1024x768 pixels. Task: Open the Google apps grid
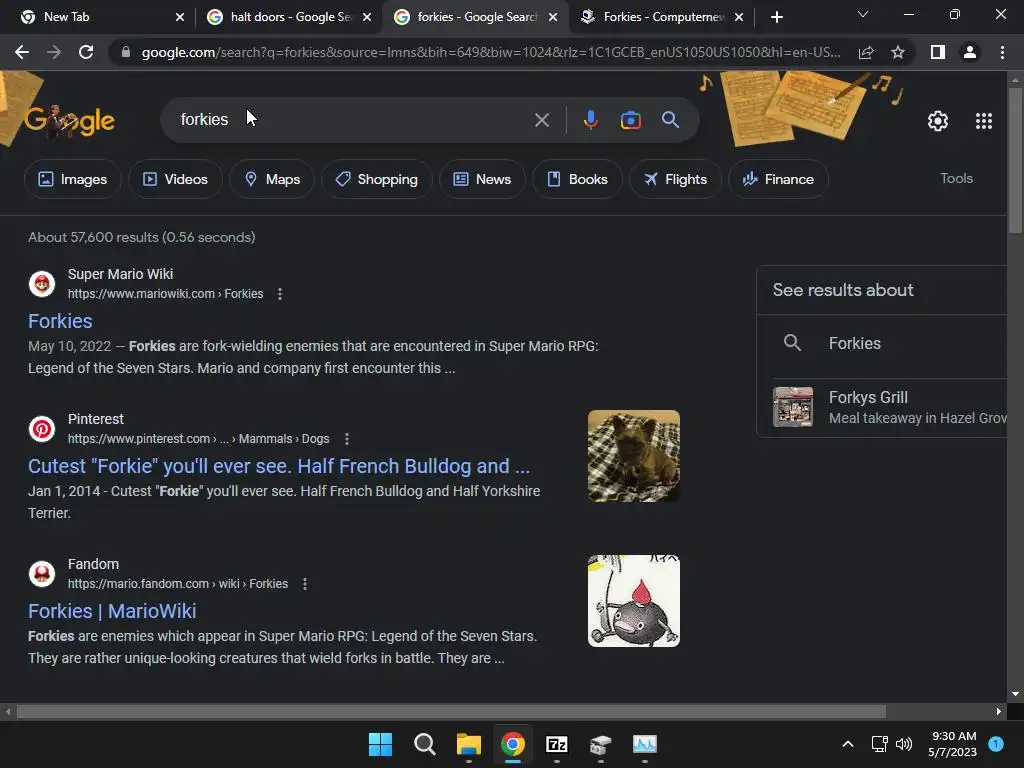tap(984, 121)
